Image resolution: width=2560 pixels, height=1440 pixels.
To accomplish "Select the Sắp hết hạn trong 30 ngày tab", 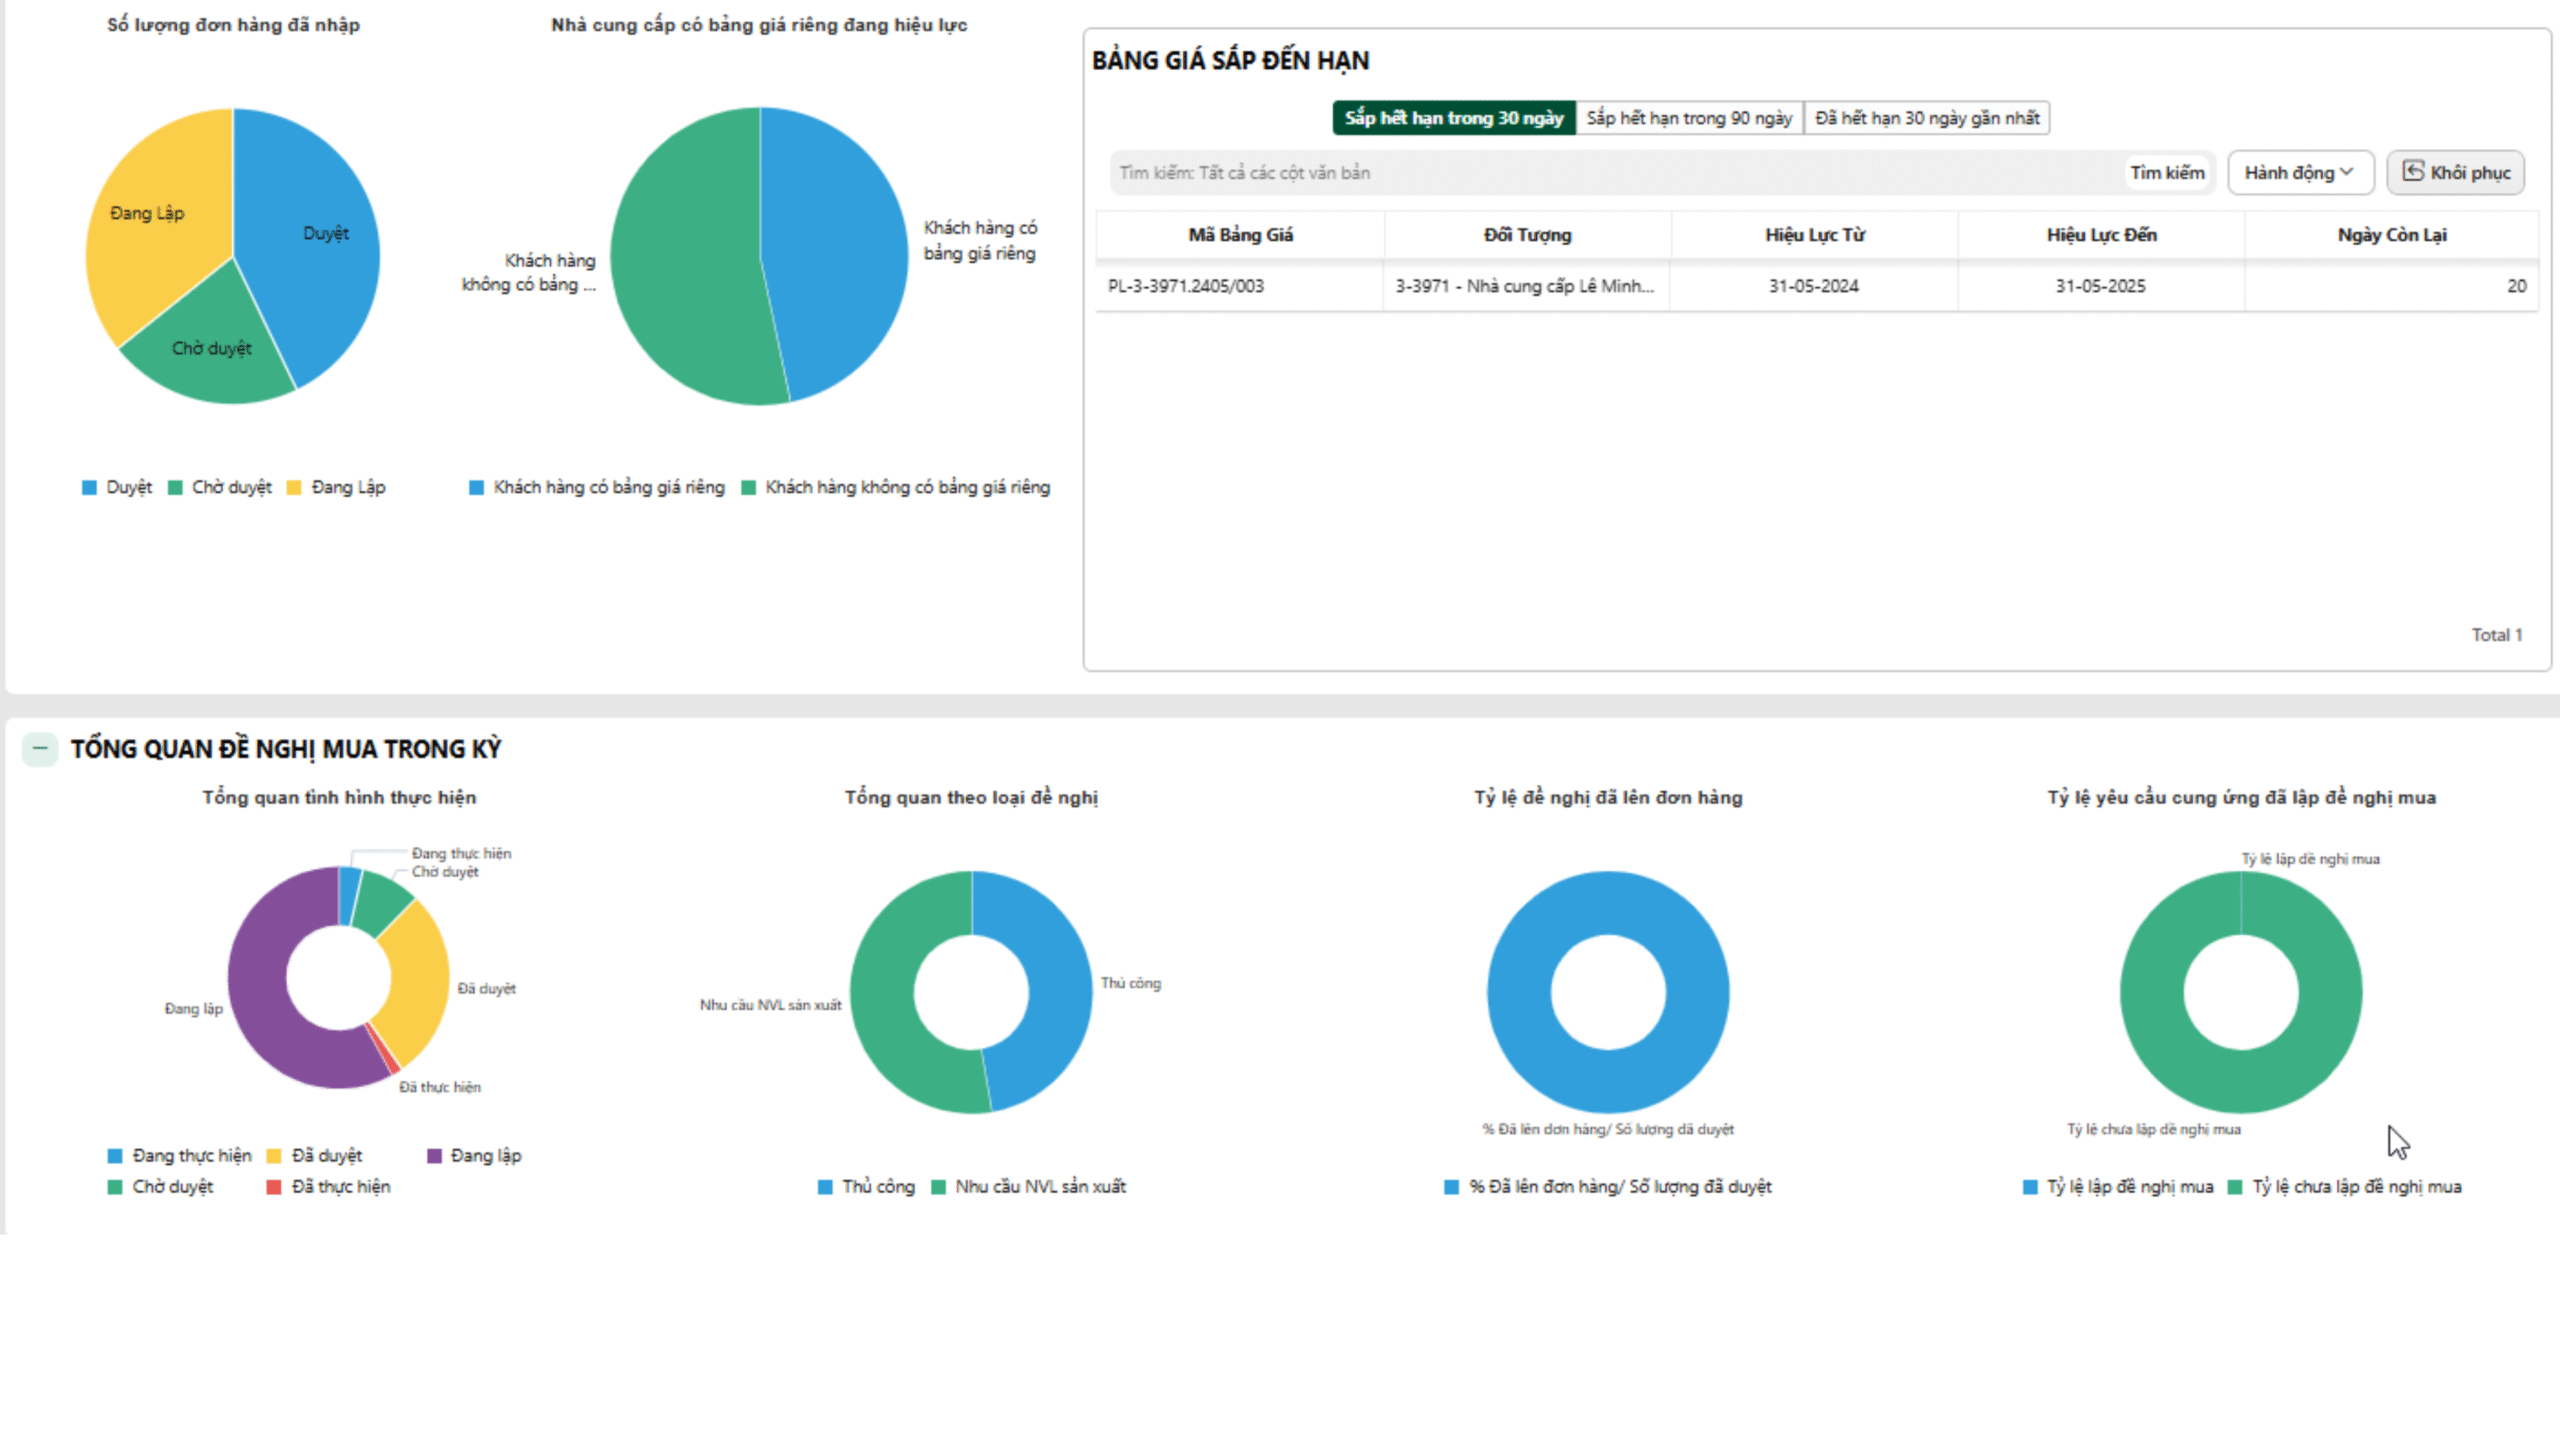I will click(x=1453, y=118).
